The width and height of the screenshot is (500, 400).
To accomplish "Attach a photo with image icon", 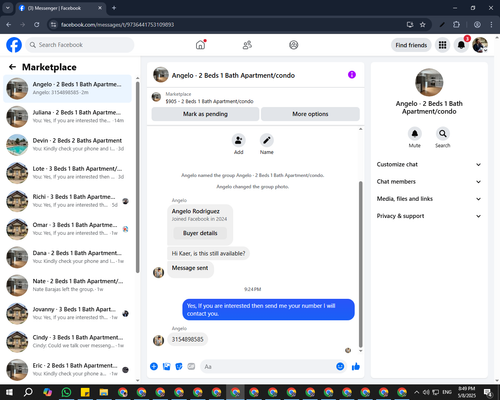I will (x=166, y=367).
